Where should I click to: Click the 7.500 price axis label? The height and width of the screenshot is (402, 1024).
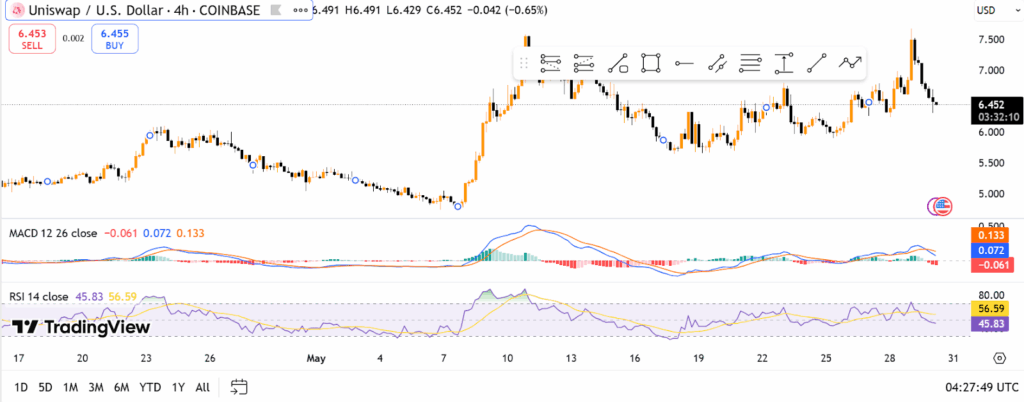991,40
